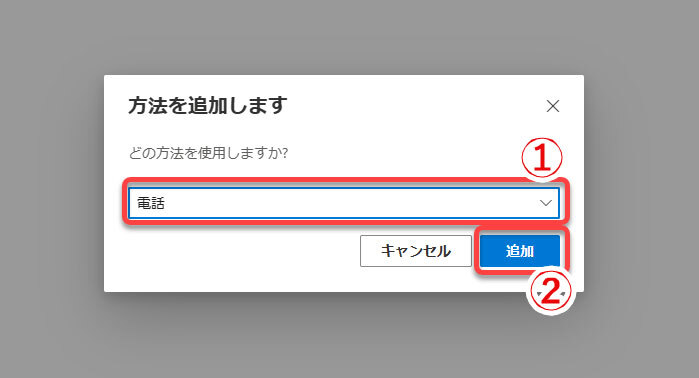Open the 電話 method combo box
699x378 pixels.
coord(344,203)
